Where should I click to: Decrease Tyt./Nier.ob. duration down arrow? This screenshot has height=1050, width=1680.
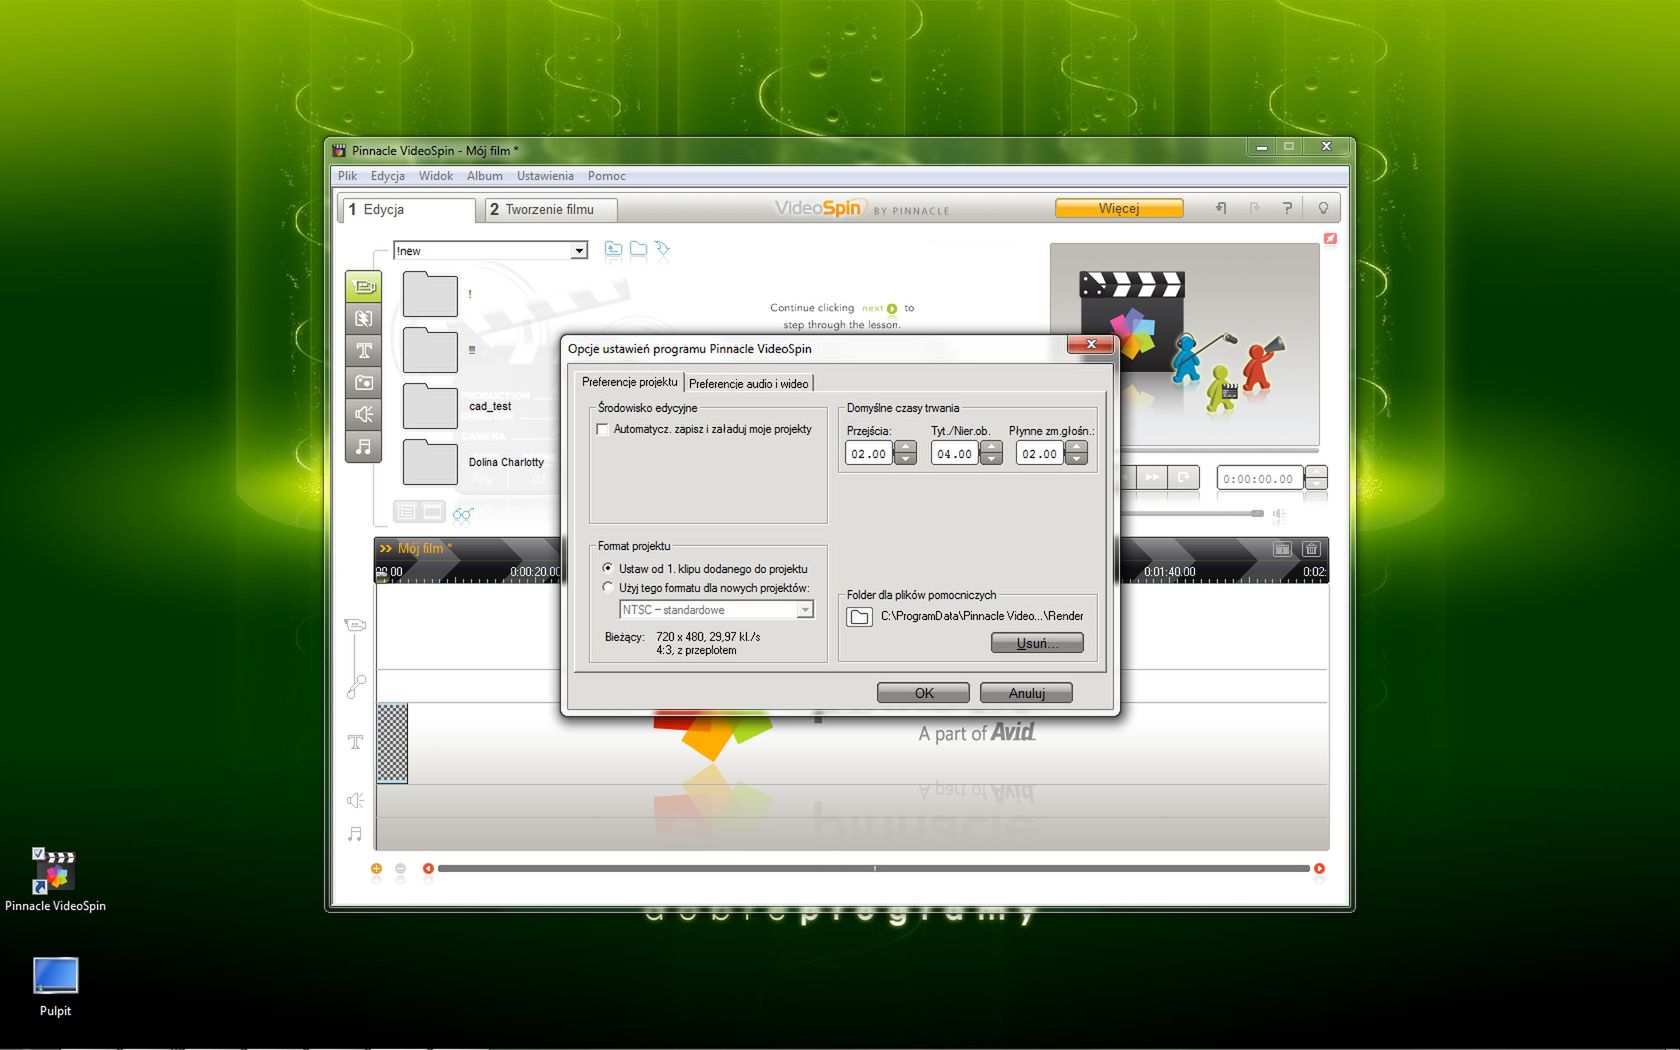[991, 459]
